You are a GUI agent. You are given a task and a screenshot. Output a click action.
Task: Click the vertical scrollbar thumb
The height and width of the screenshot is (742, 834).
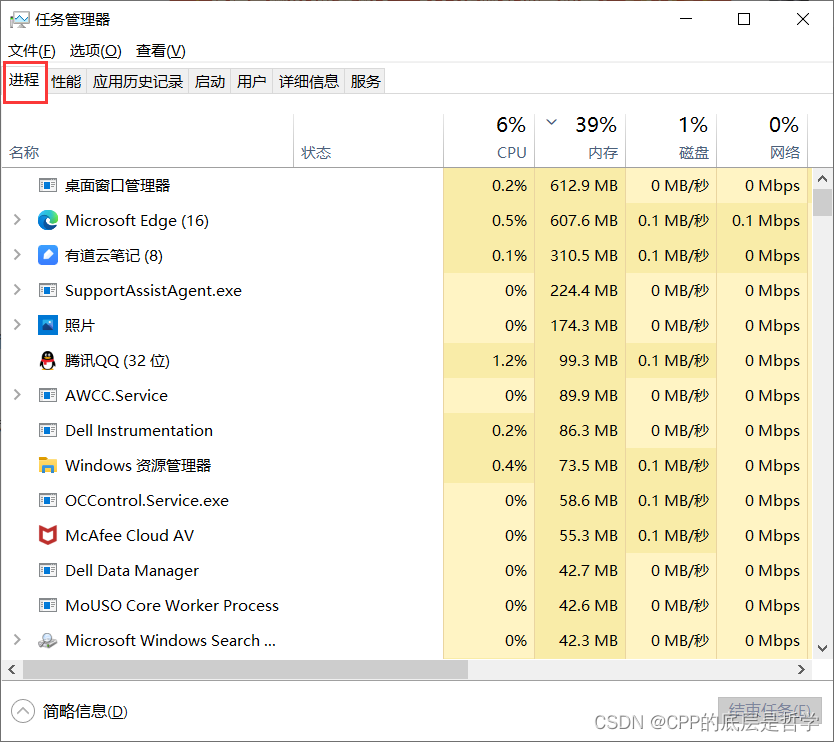(822, 202)
